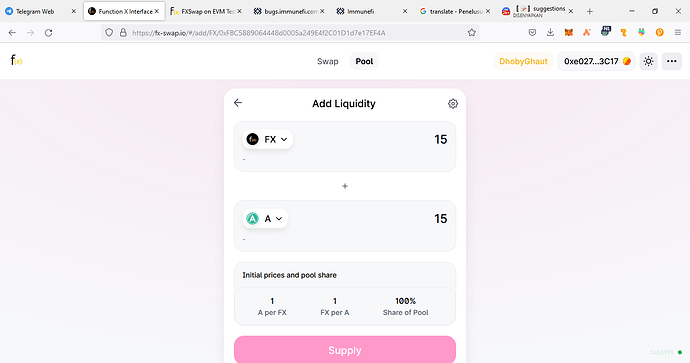Toggle the light/dark theme sun icon

tap(648, 61)
